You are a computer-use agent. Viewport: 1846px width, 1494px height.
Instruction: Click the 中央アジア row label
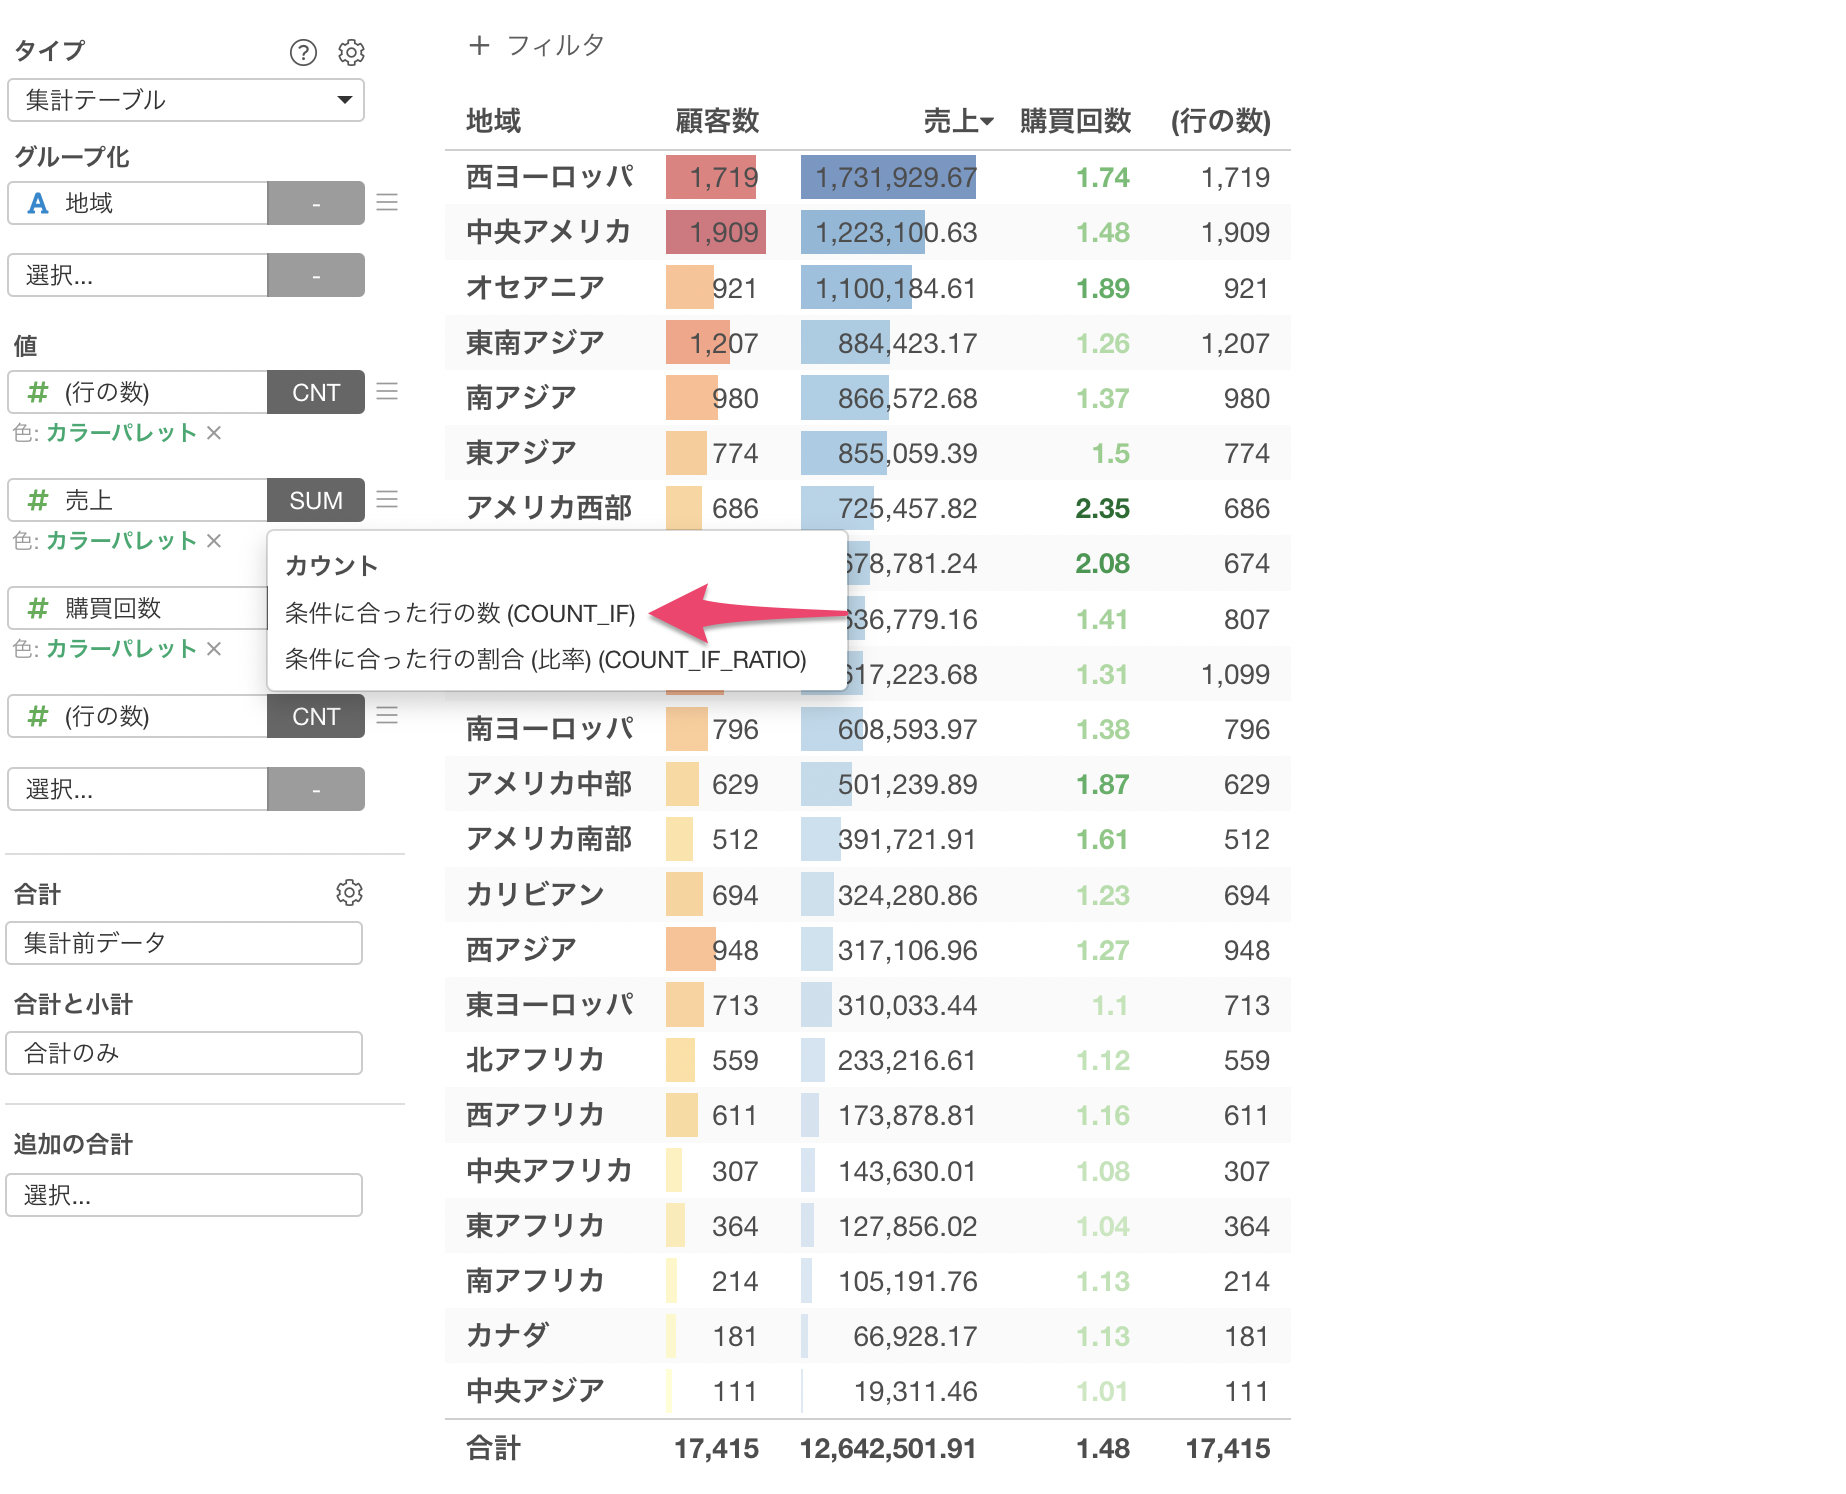535,1391
